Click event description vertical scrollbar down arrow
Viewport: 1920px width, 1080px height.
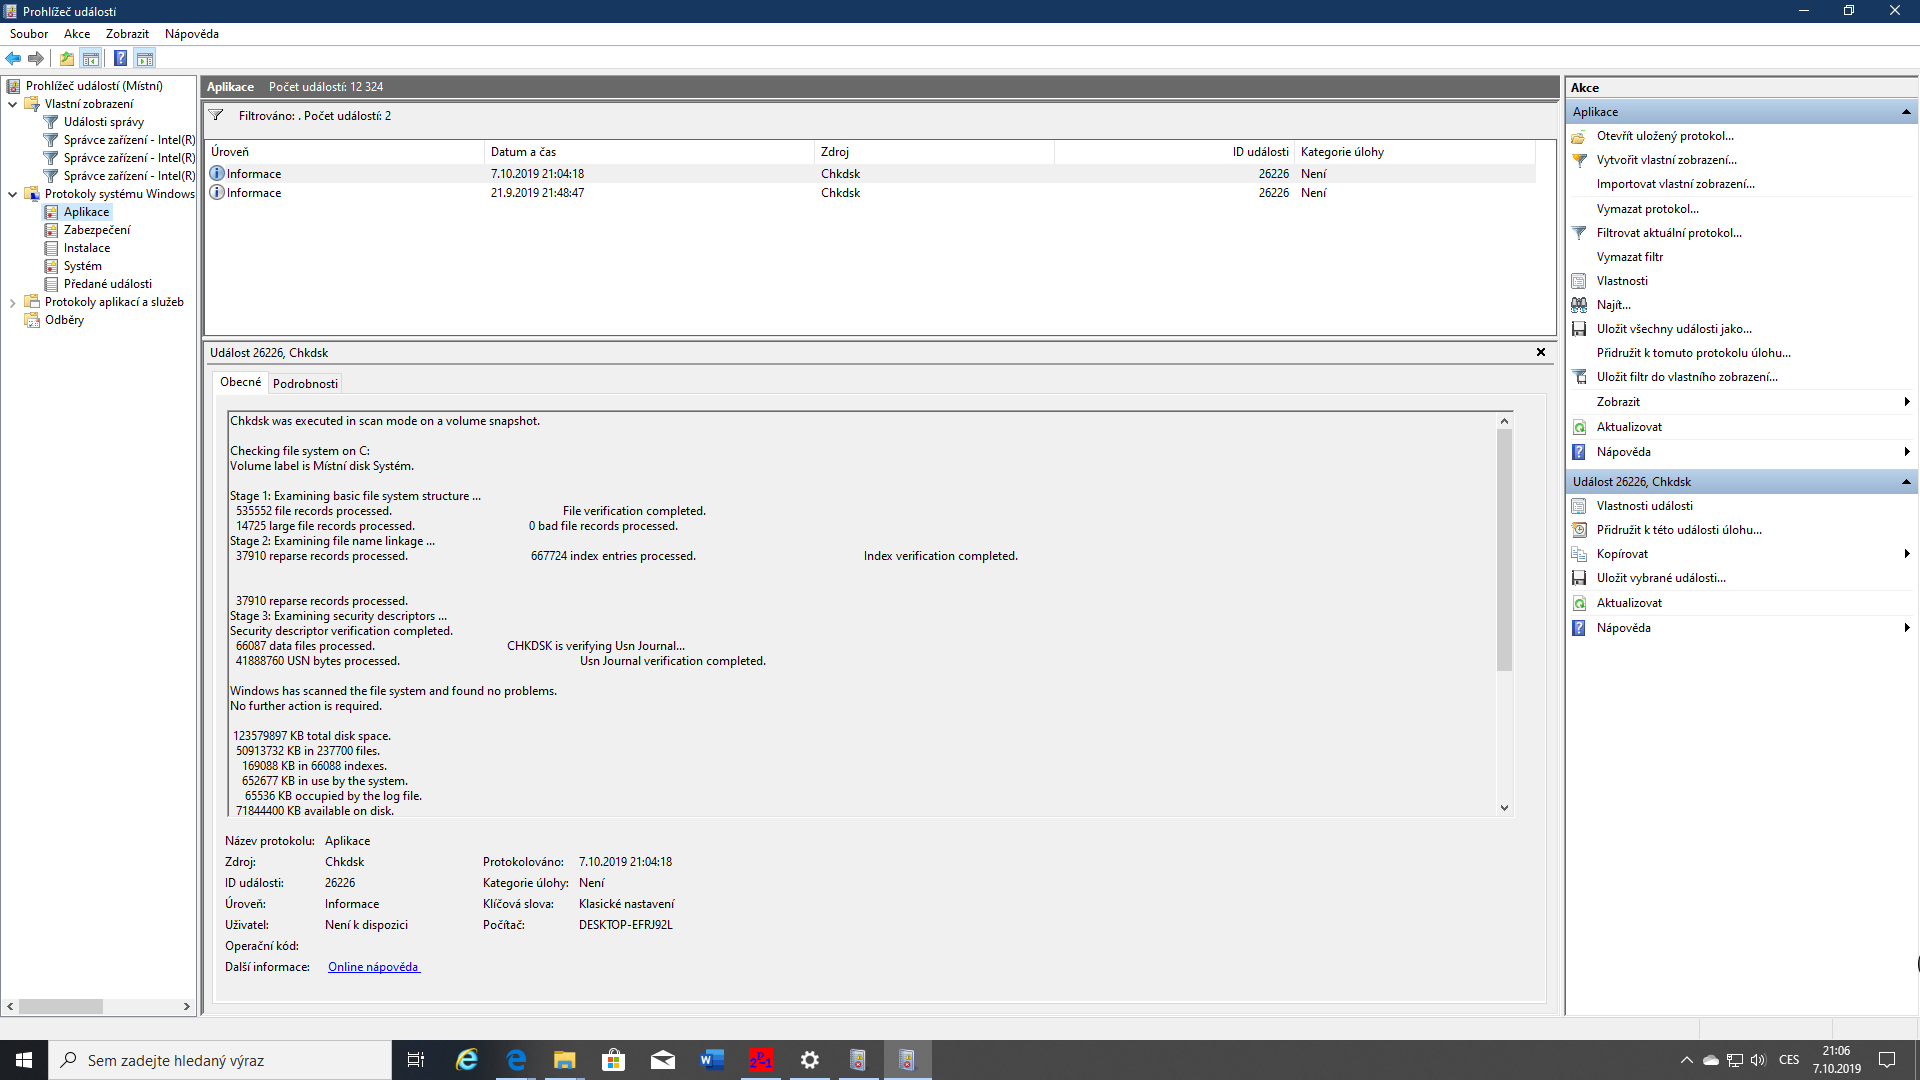pyautogui.click(x=1504, y=808)
